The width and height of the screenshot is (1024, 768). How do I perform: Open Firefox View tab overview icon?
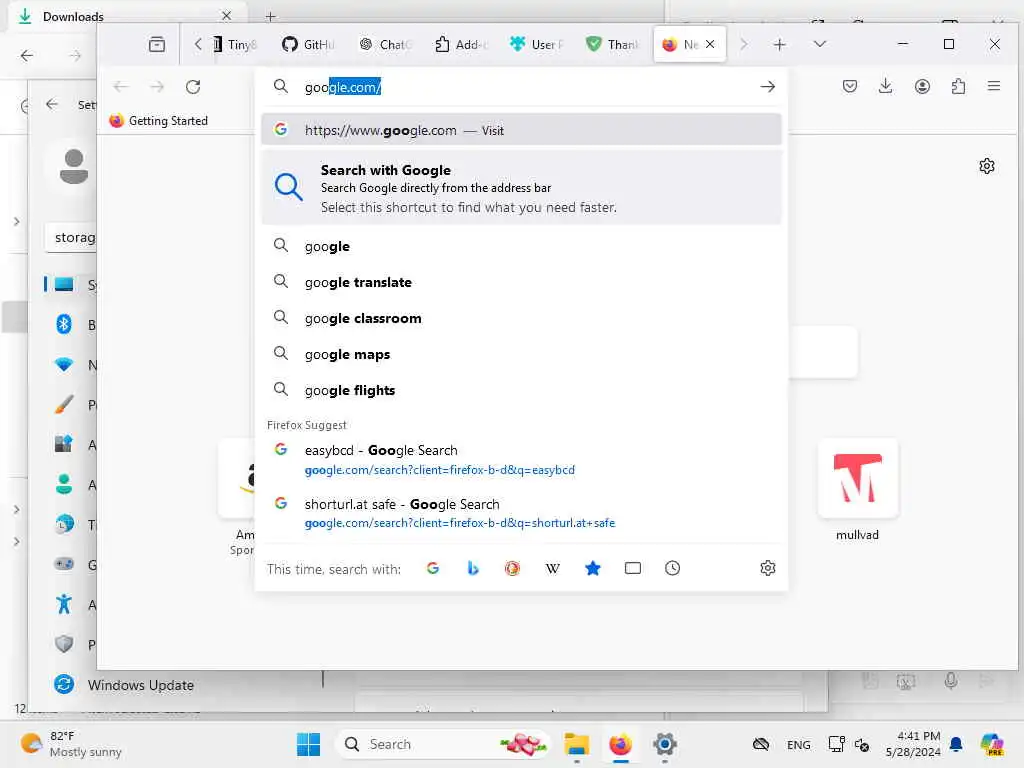pyautogui.click(x=157, y=44)
